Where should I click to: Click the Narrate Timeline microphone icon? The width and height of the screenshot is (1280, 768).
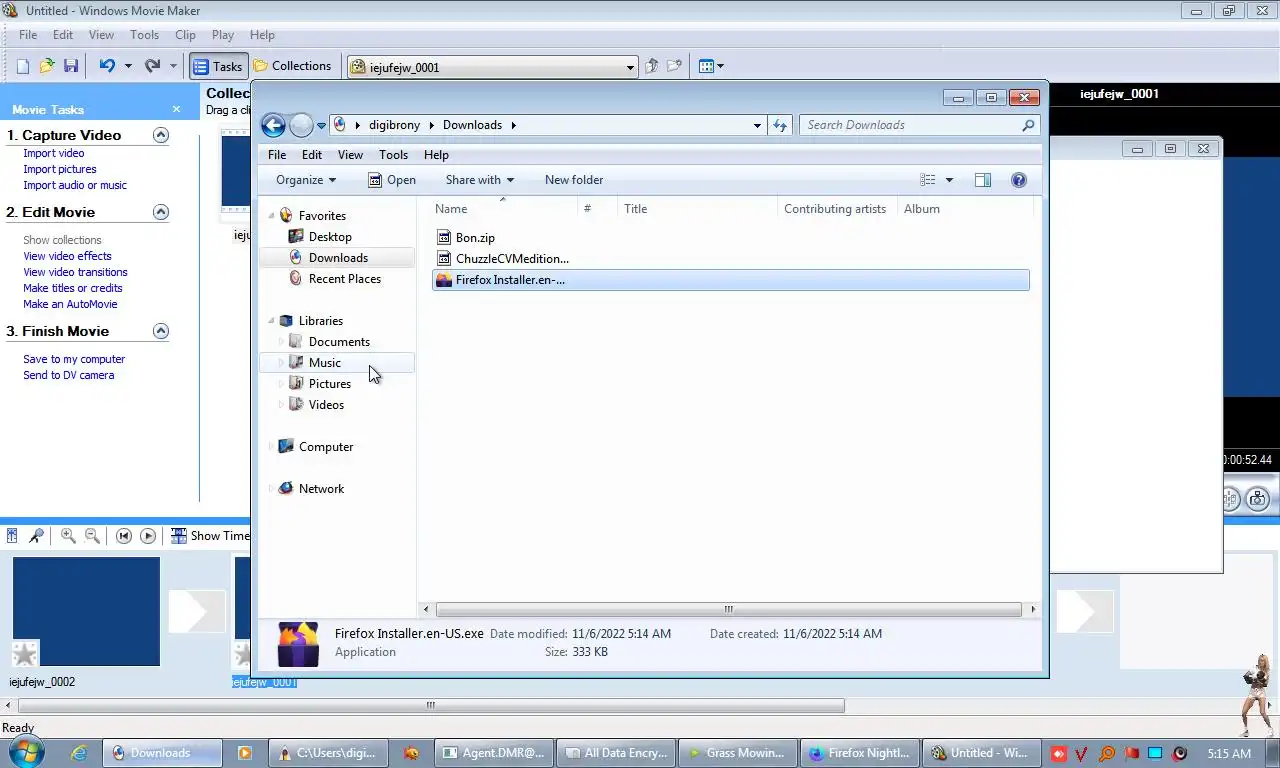click(36, 536)
